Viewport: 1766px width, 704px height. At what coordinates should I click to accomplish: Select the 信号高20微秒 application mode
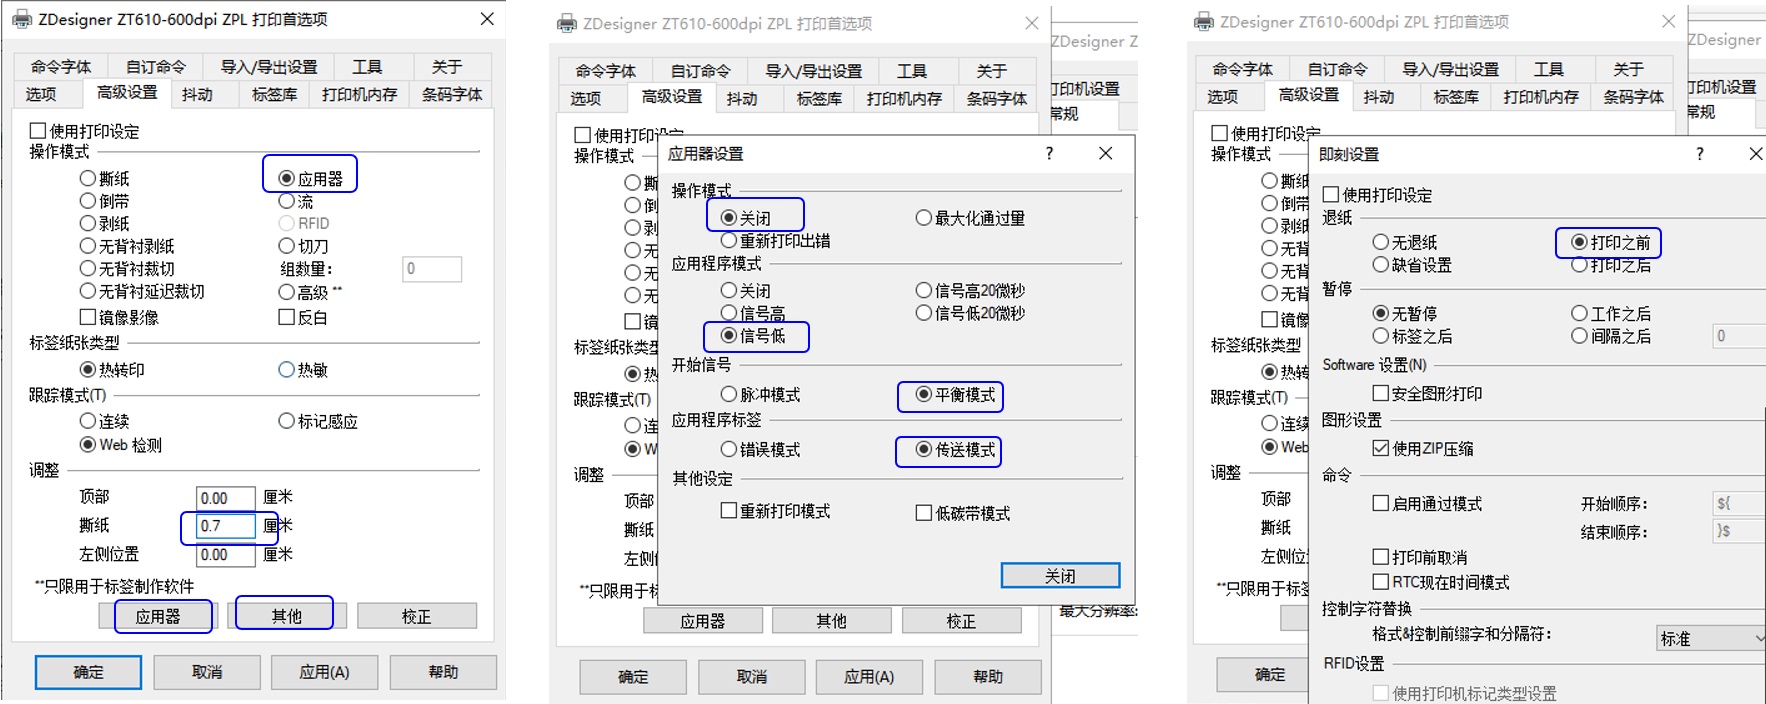click(924, 291)
